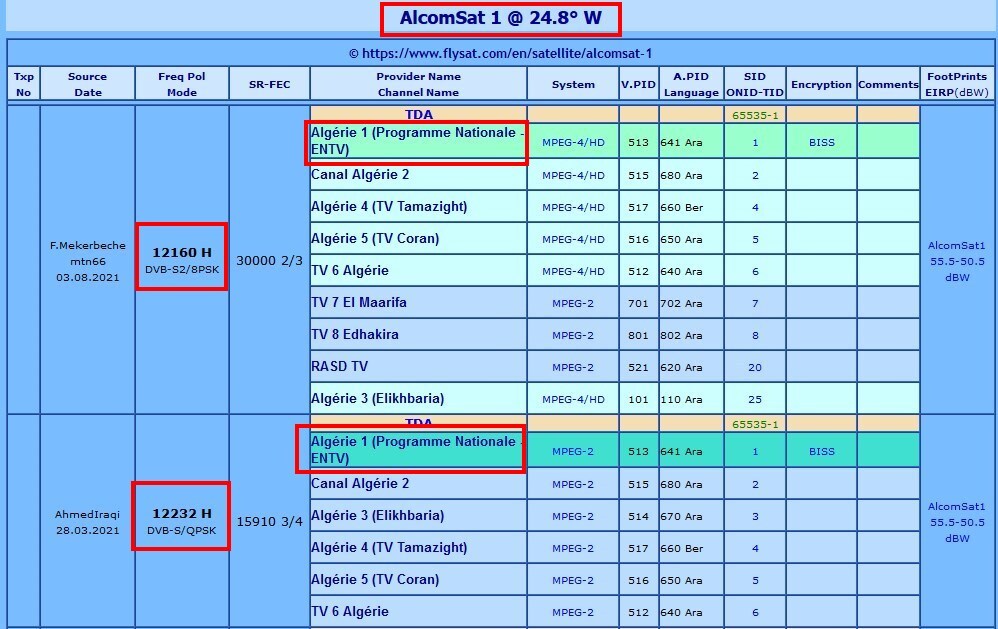Click the Provider Name Channel Name column header
Viewport: 998px width, 629px height.
pos(418,84)
